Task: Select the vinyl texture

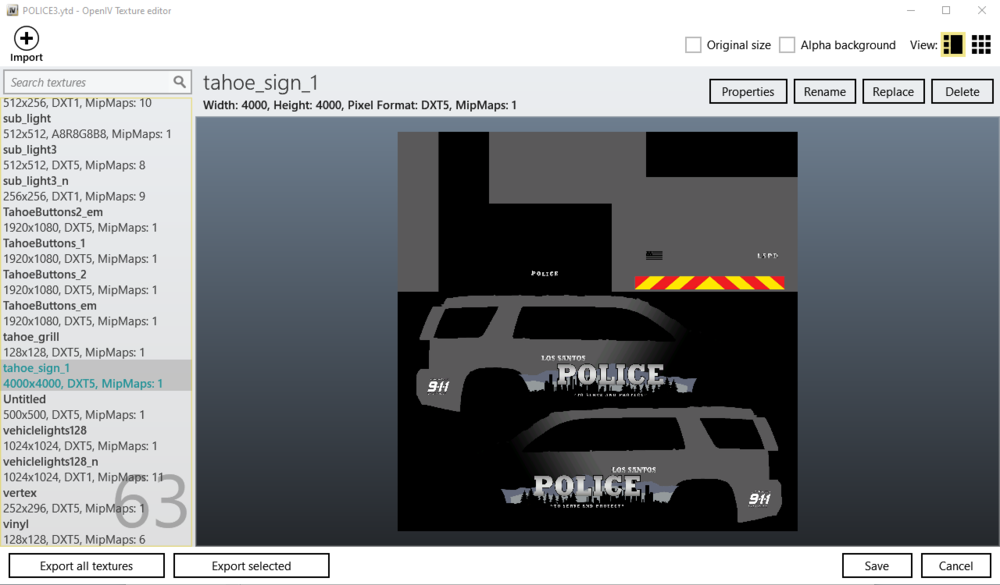Action: (x=96, y=531)
